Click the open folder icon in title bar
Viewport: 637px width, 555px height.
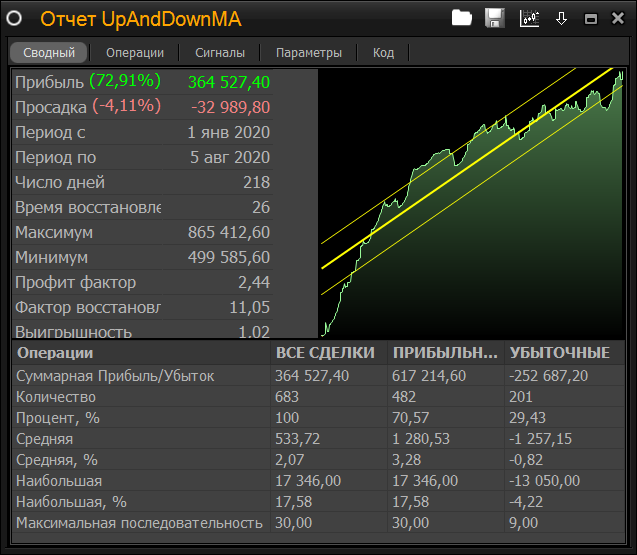pos(461,18)
